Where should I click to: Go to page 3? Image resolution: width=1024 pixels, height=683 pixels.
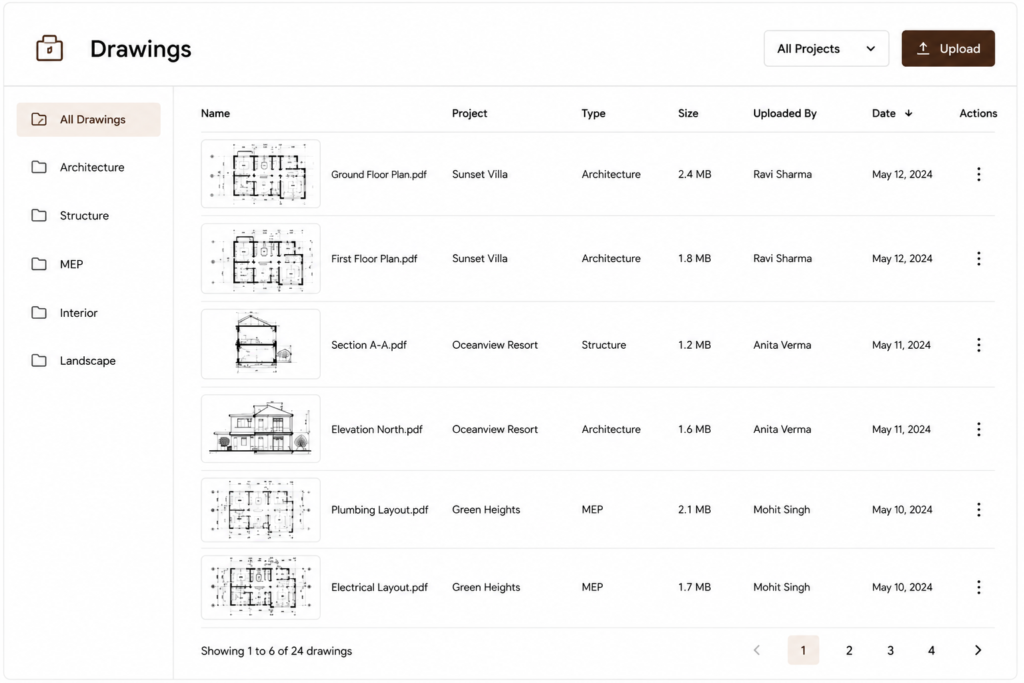[x=890, y=650]
